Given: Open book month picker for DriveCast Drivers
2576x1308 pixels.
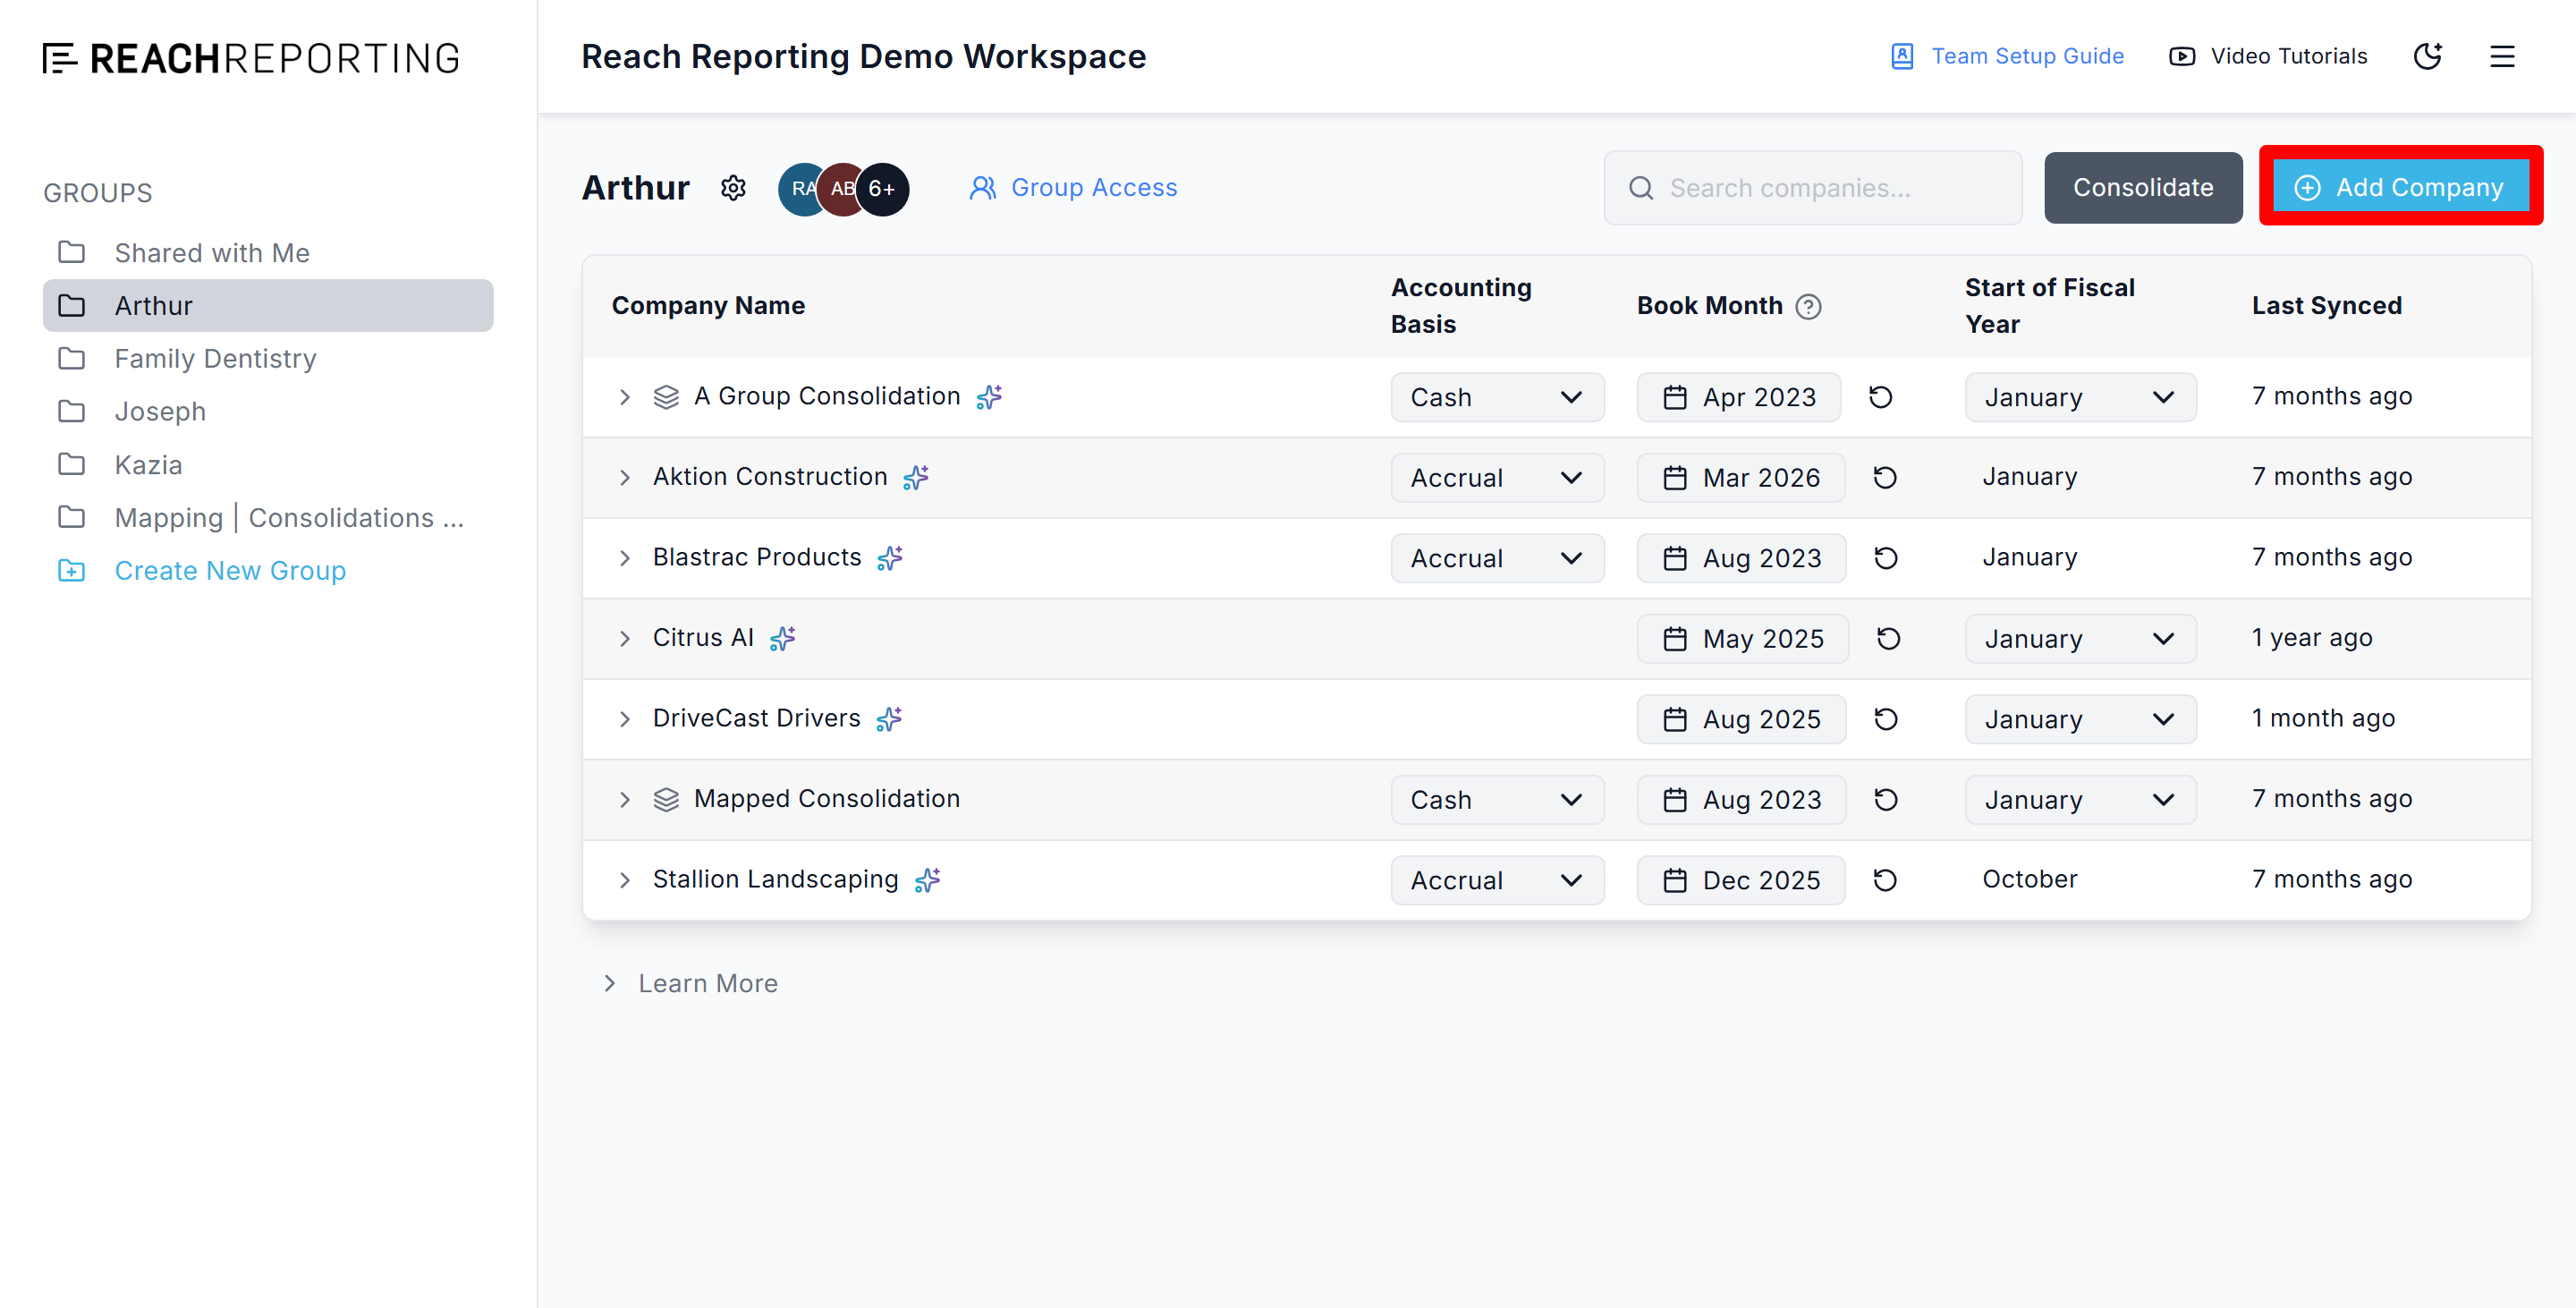Looking at the screenshot, I should coord(1741,719).
